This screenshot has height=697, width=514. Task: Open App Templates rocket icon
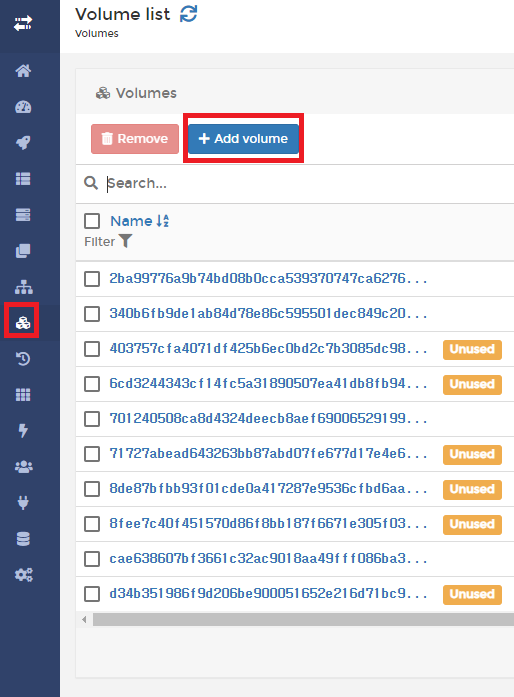(x=23, y=143)
